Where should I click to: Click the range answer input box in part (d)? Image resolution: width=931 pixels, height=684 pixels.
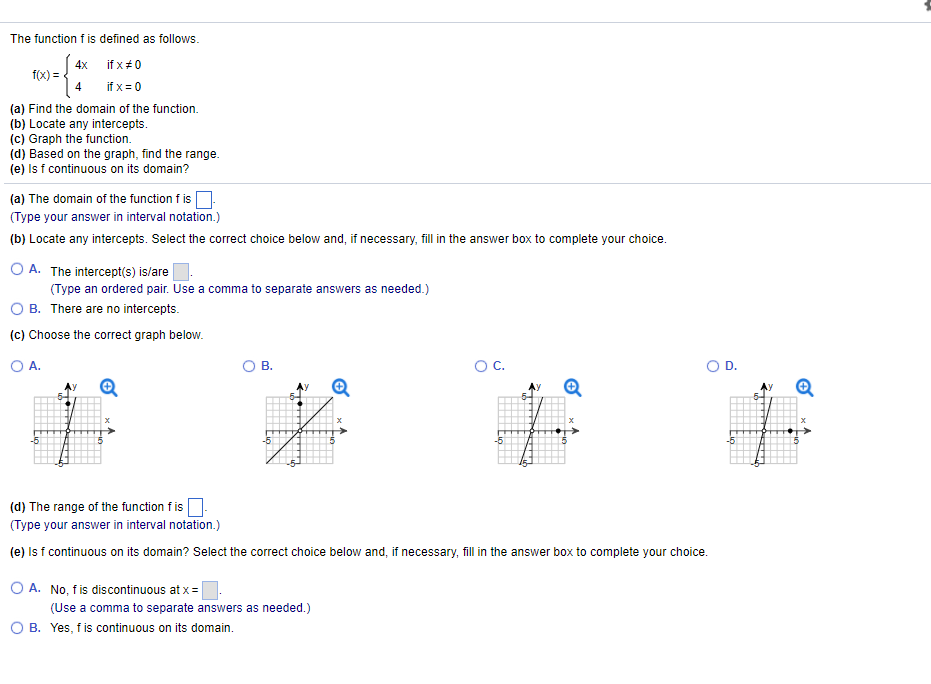[x=194, y=505]
